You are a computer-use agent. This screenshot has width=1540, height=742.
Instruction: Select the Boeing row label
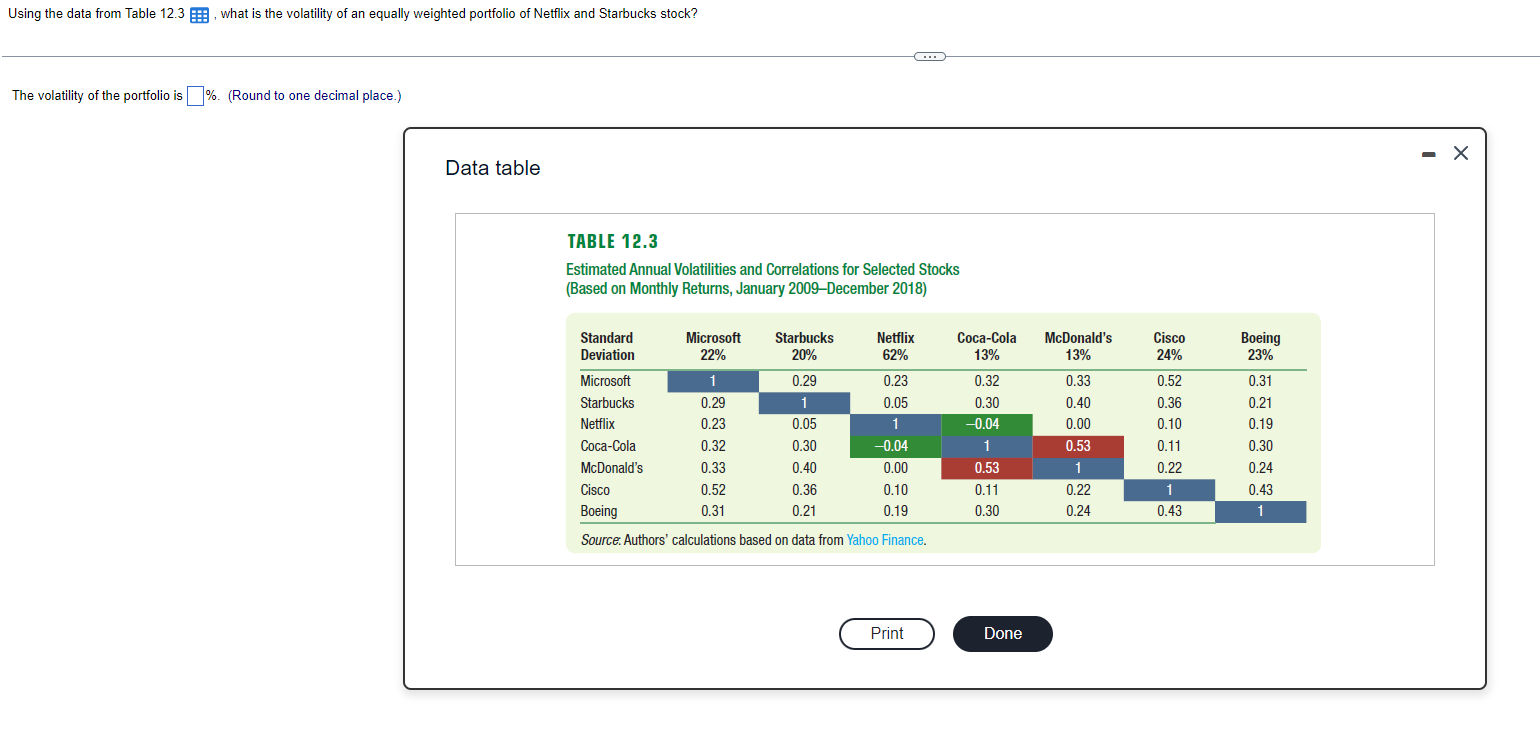point(597,511)
